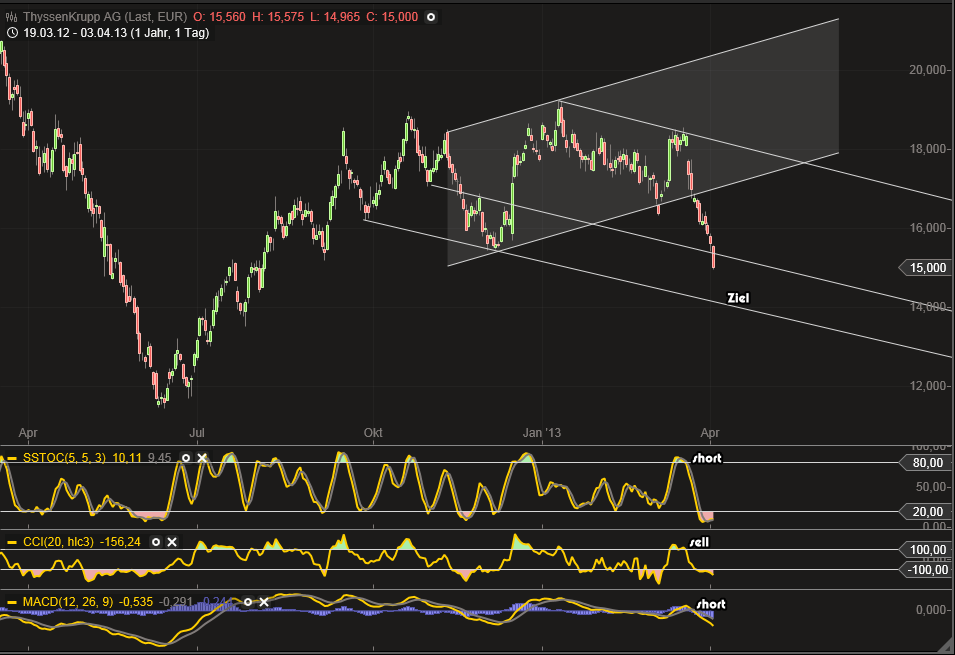Select the short annotation on MACD panel
The height and width of the screenshot is (655, 955).
coord(711,604)
